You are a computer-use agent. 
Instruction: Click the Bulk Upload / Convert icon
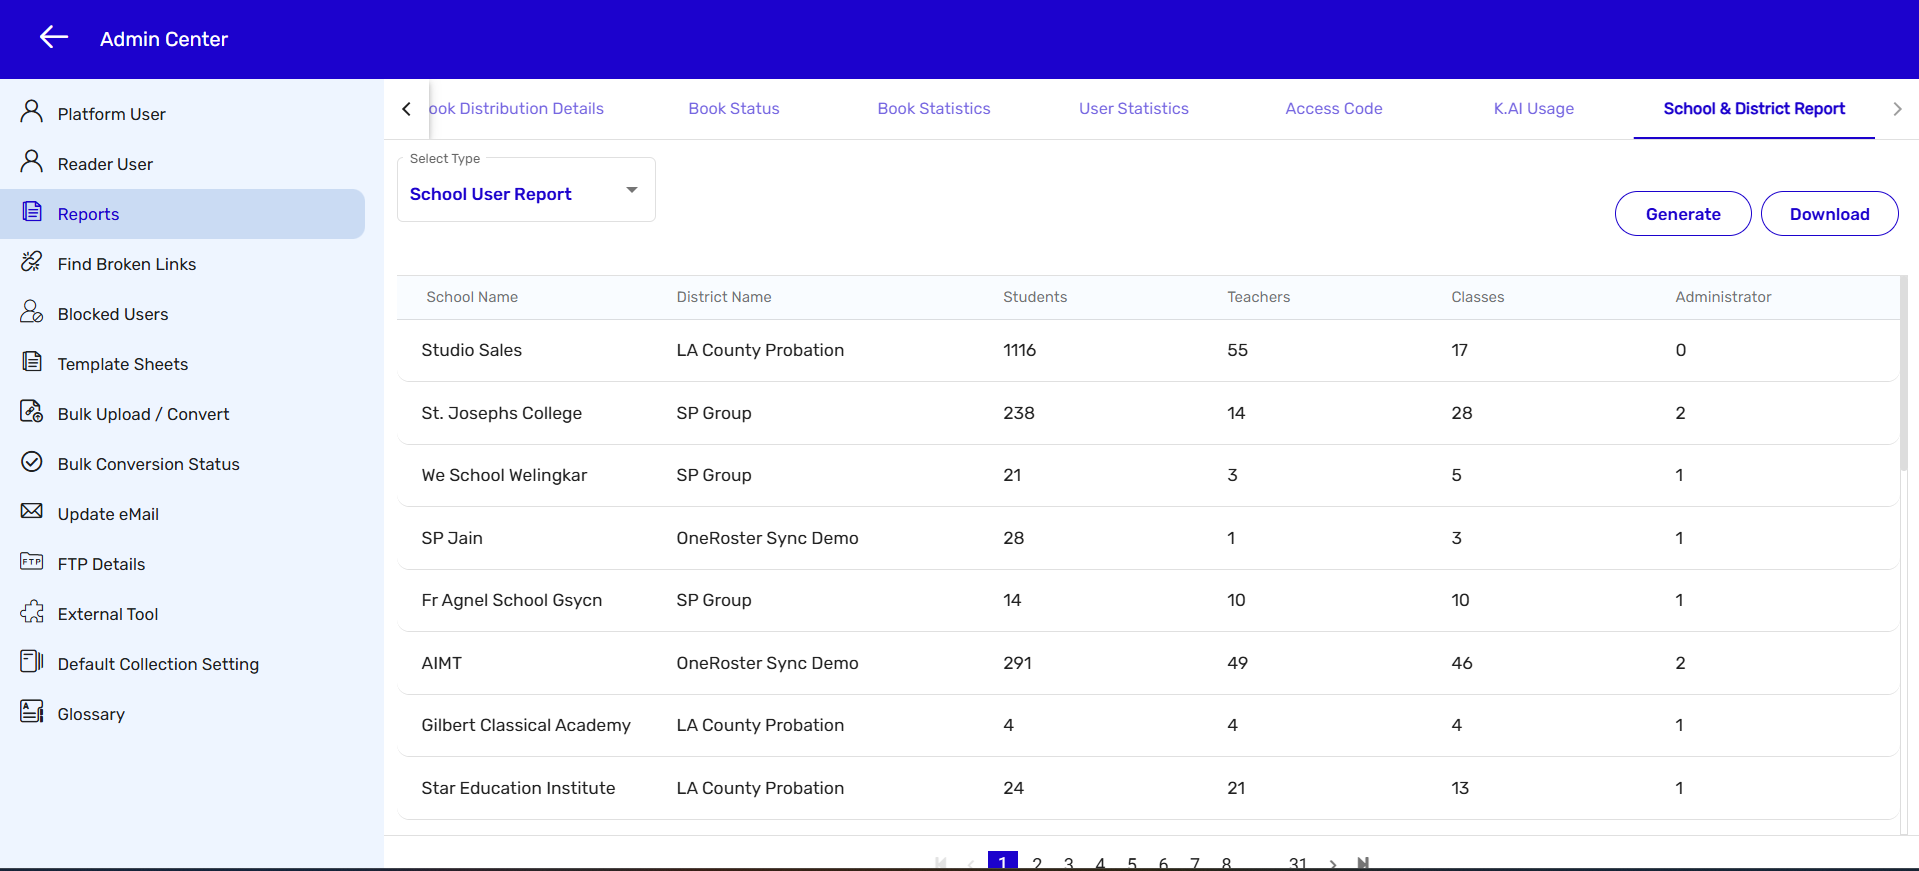32,412
